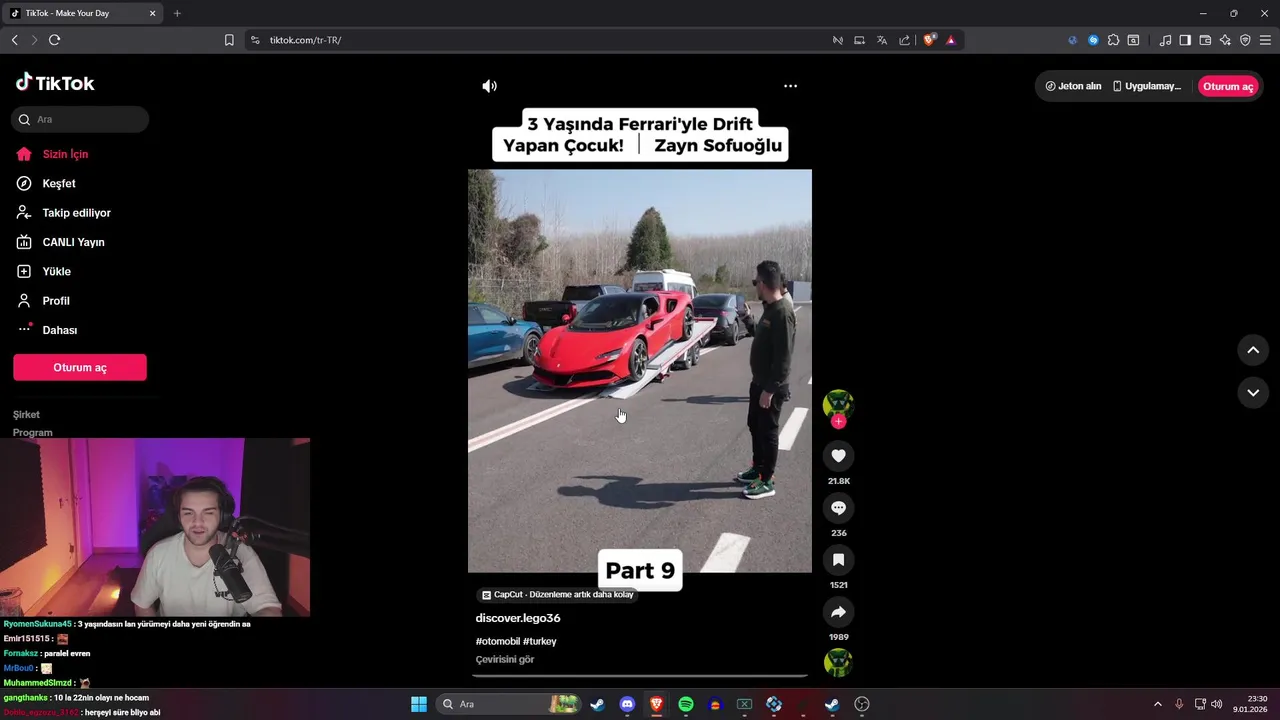Open discover.lego36 profile link
This screenshot has height=720, width=1280.
click(x=518, y=618)
